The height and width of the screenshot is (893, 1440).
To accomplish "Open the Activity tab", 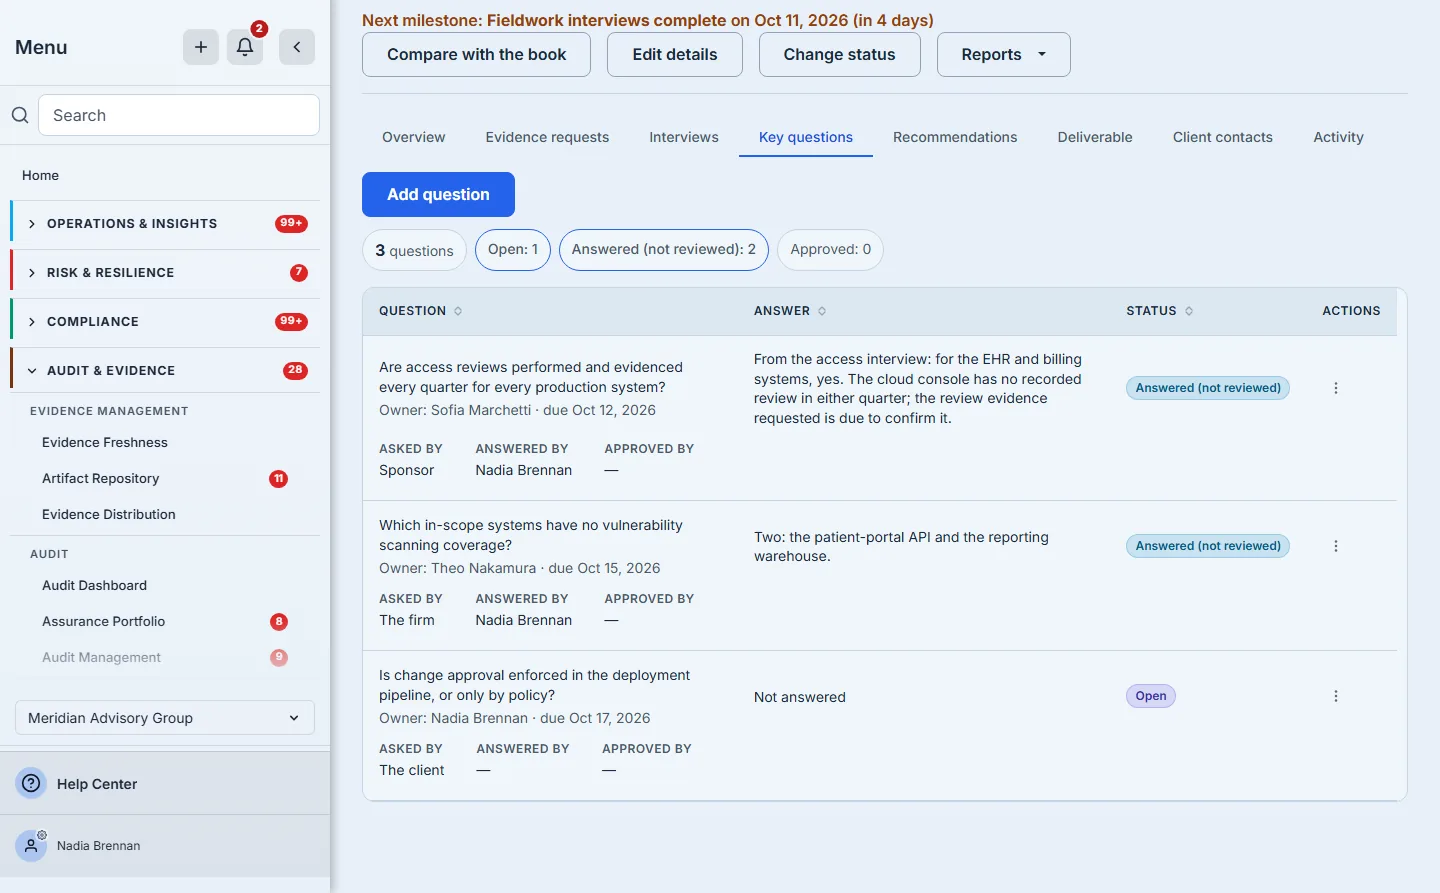I will [x=1338, y=137].
